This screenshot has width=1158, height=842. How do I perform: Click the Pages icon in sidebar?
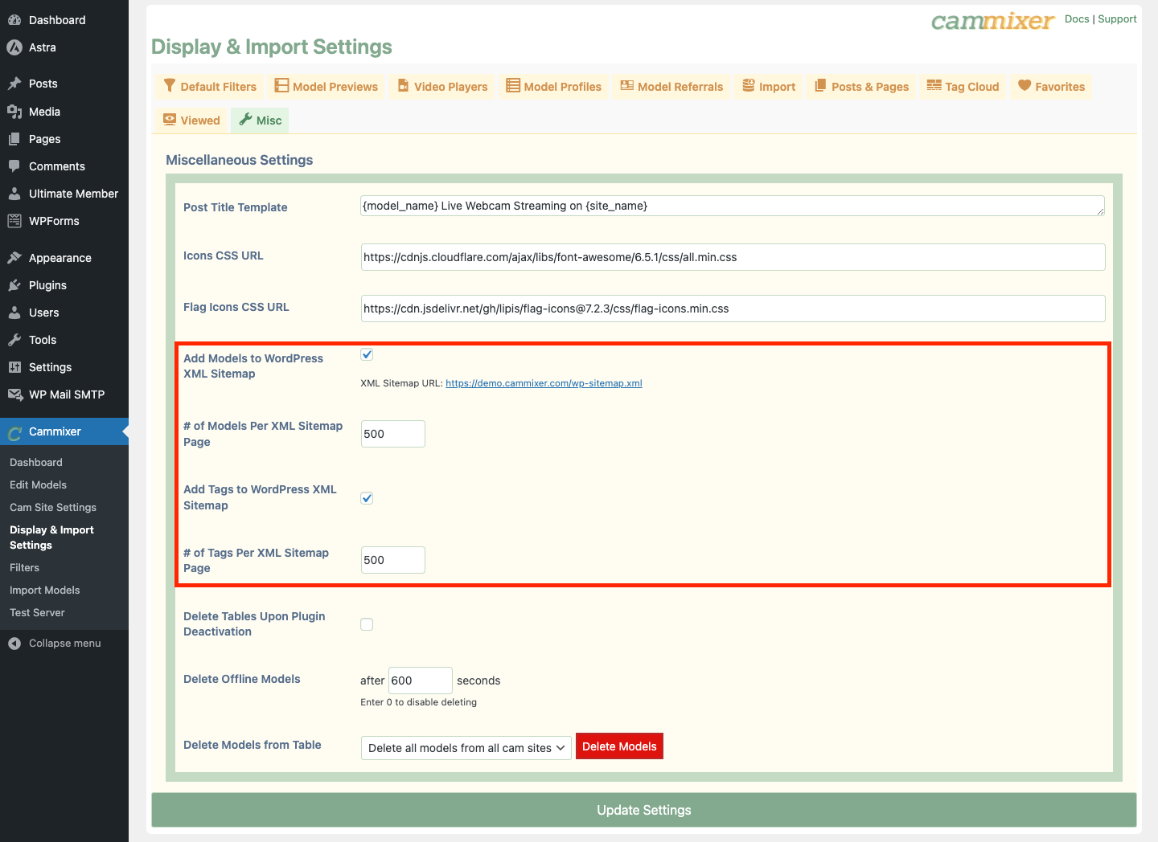point(14,139)
